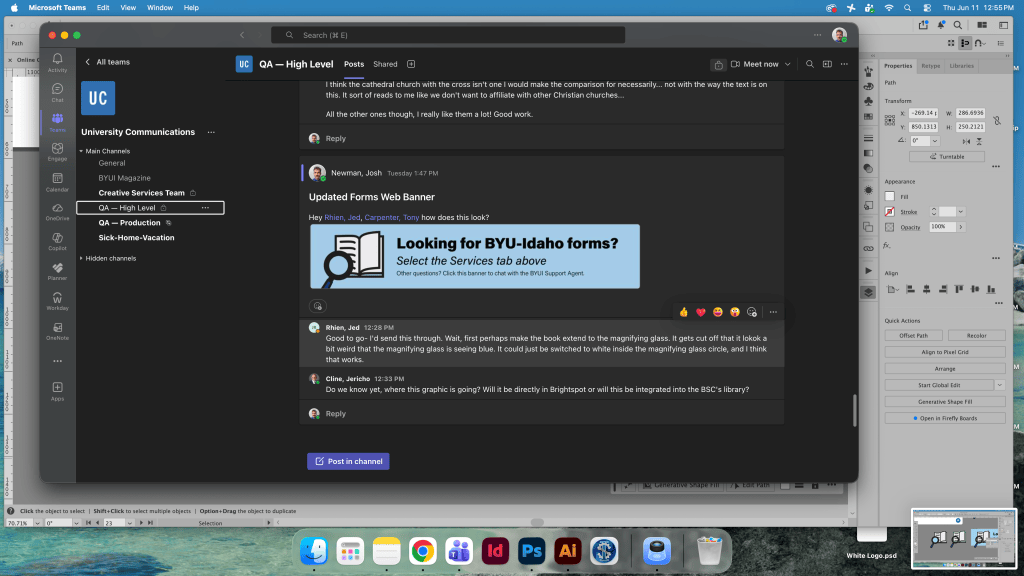Open the Planner app in sidebar
1024x576 pixels.
point(57,272)
